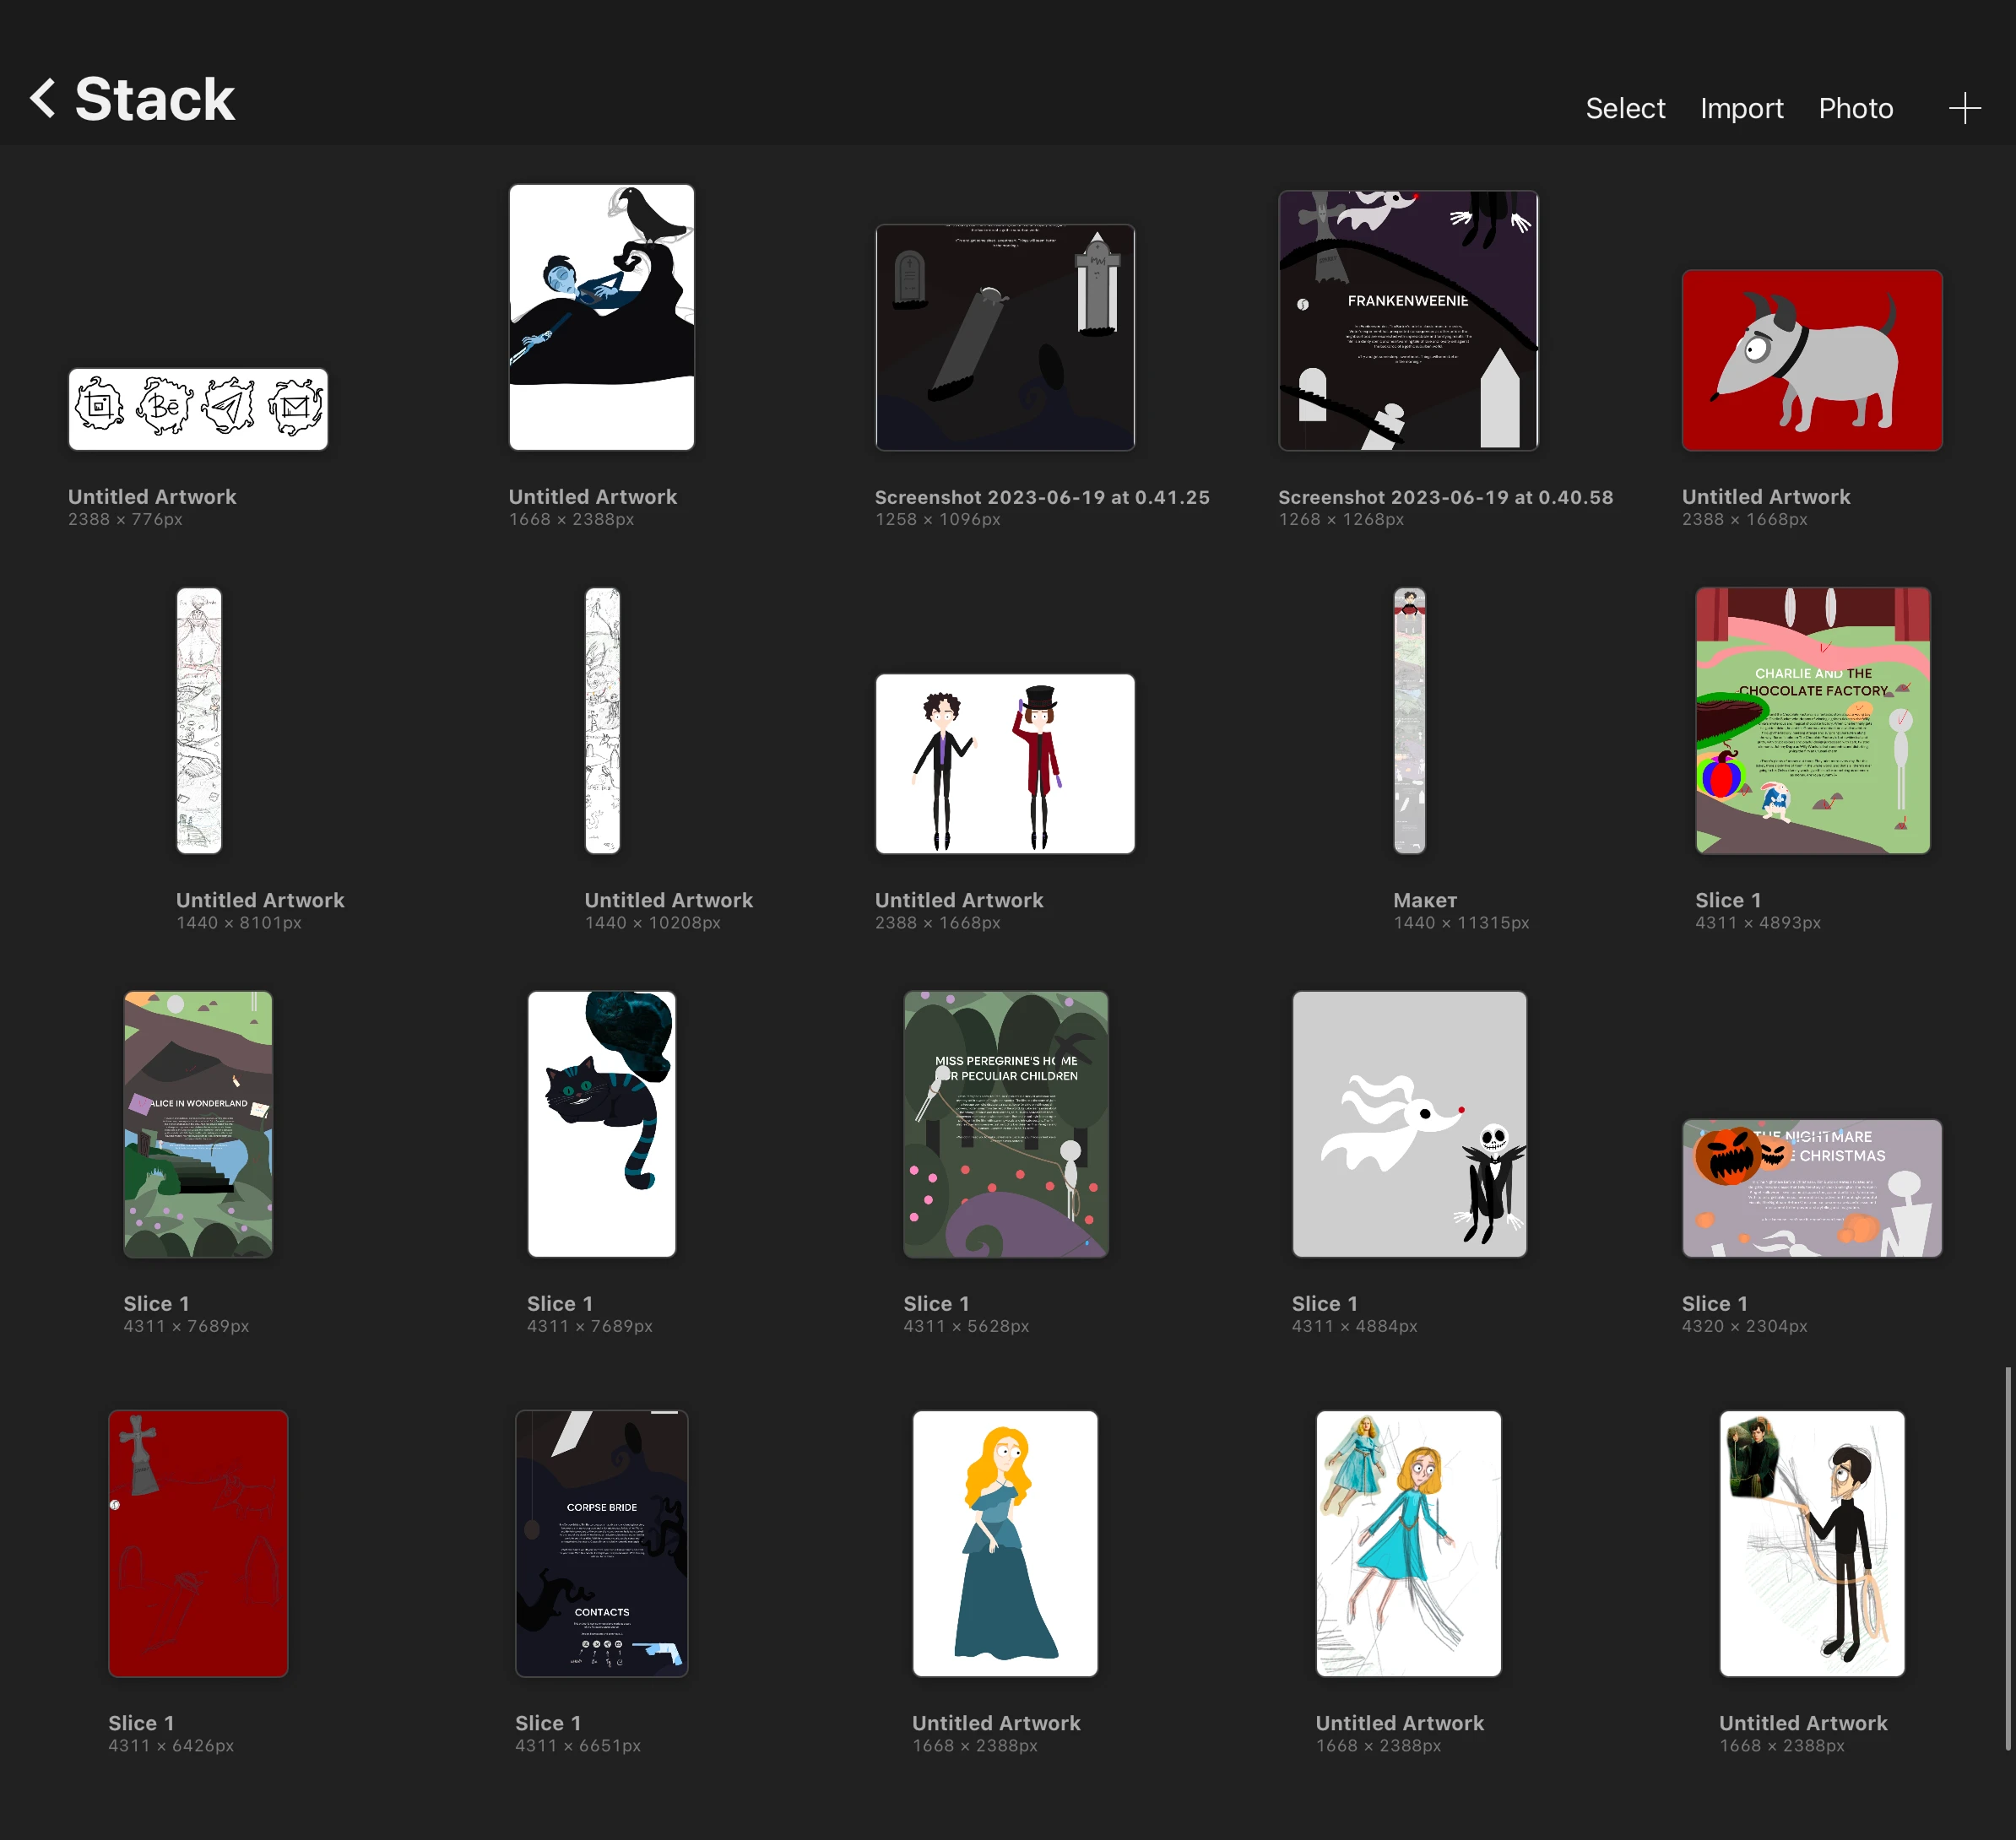This screenshot has width=2016, height=1840.
Task: Open the Charlie and the Chocolate Factory slice
Action: point(1812,720)
